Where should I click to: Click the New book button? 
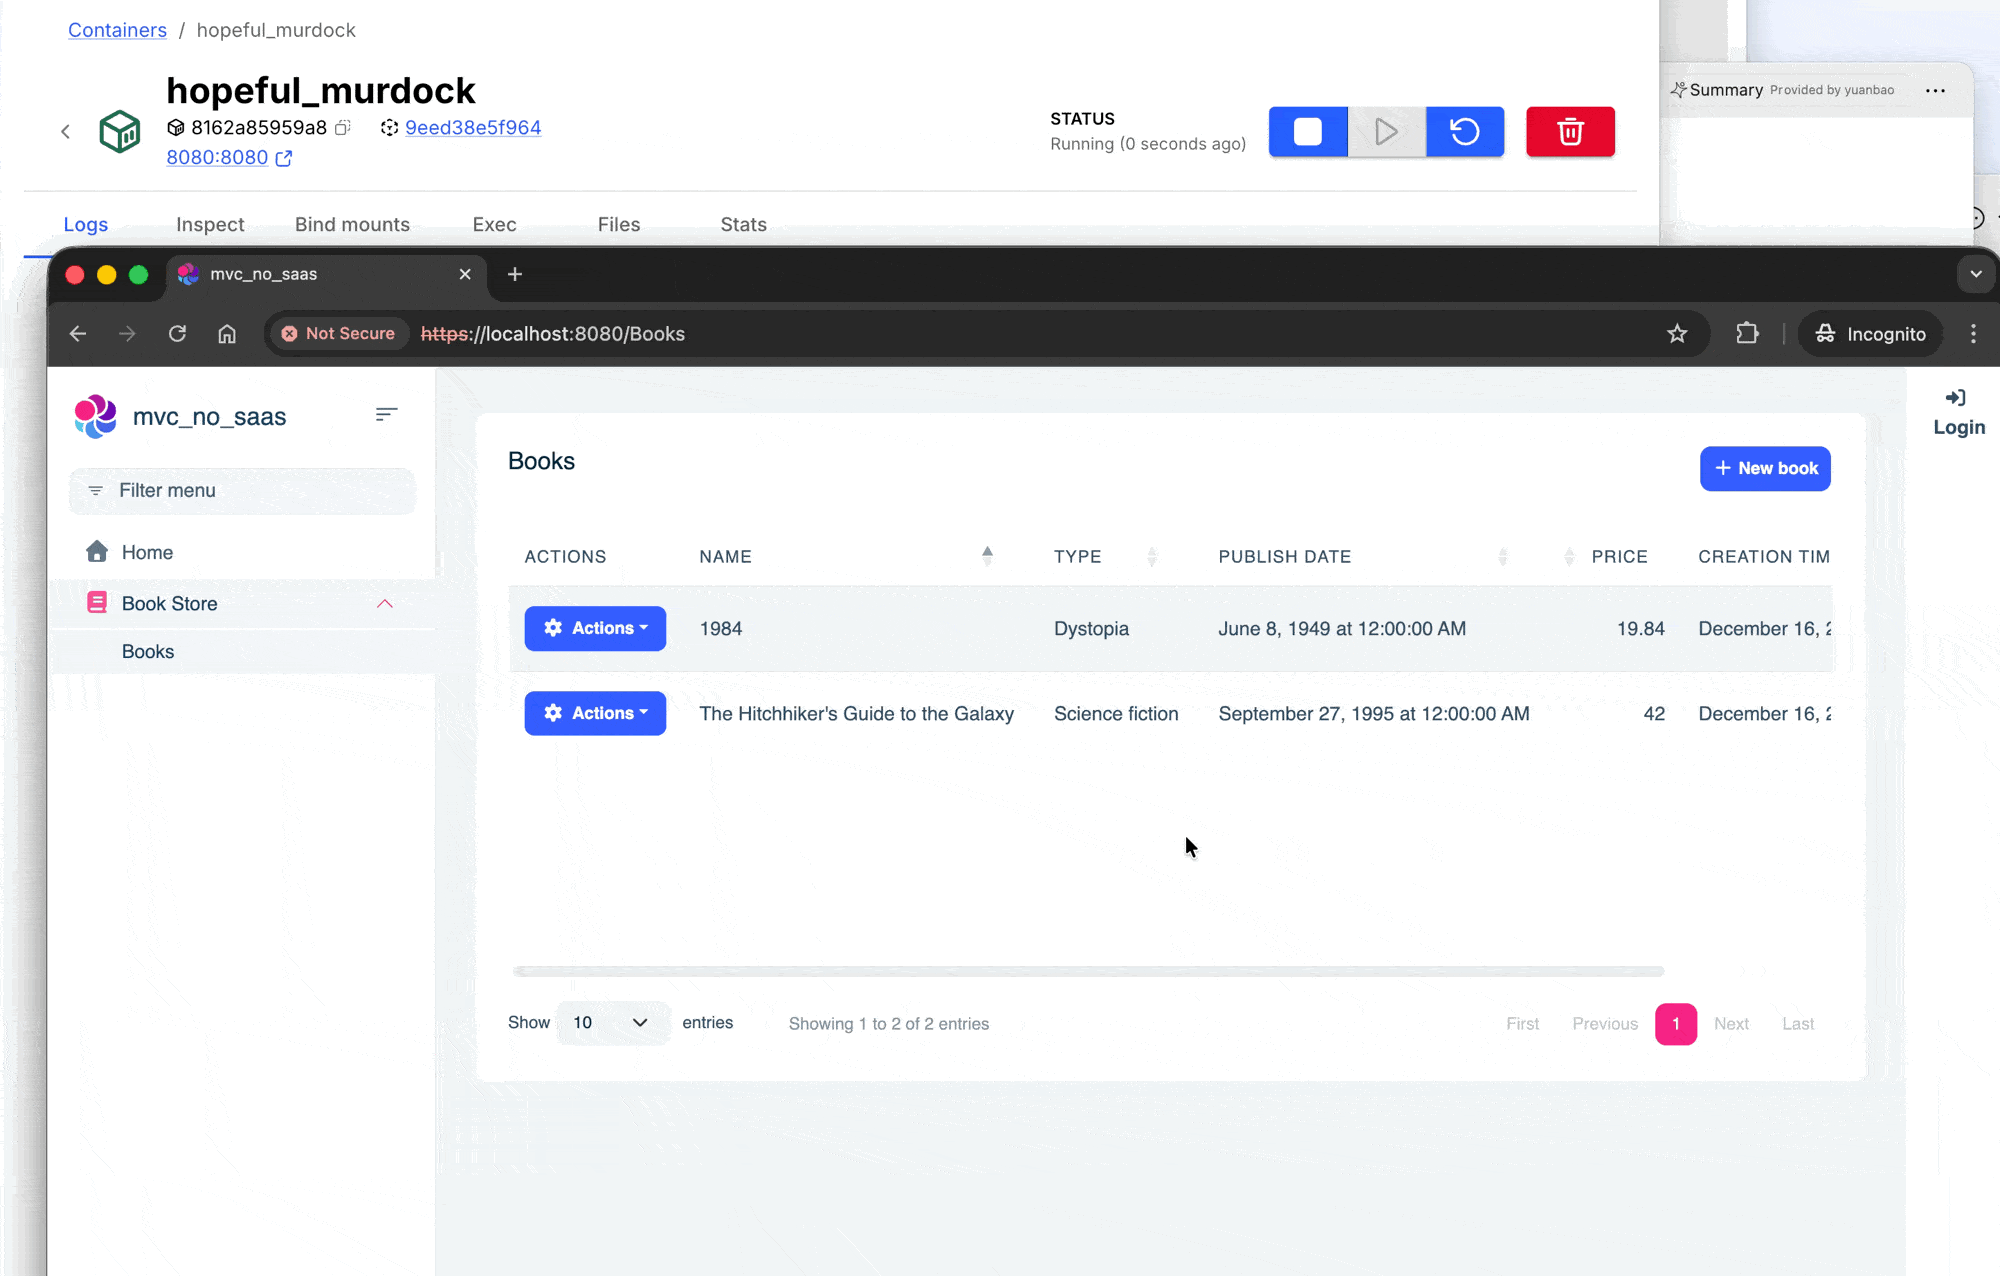pos(1764,468)
